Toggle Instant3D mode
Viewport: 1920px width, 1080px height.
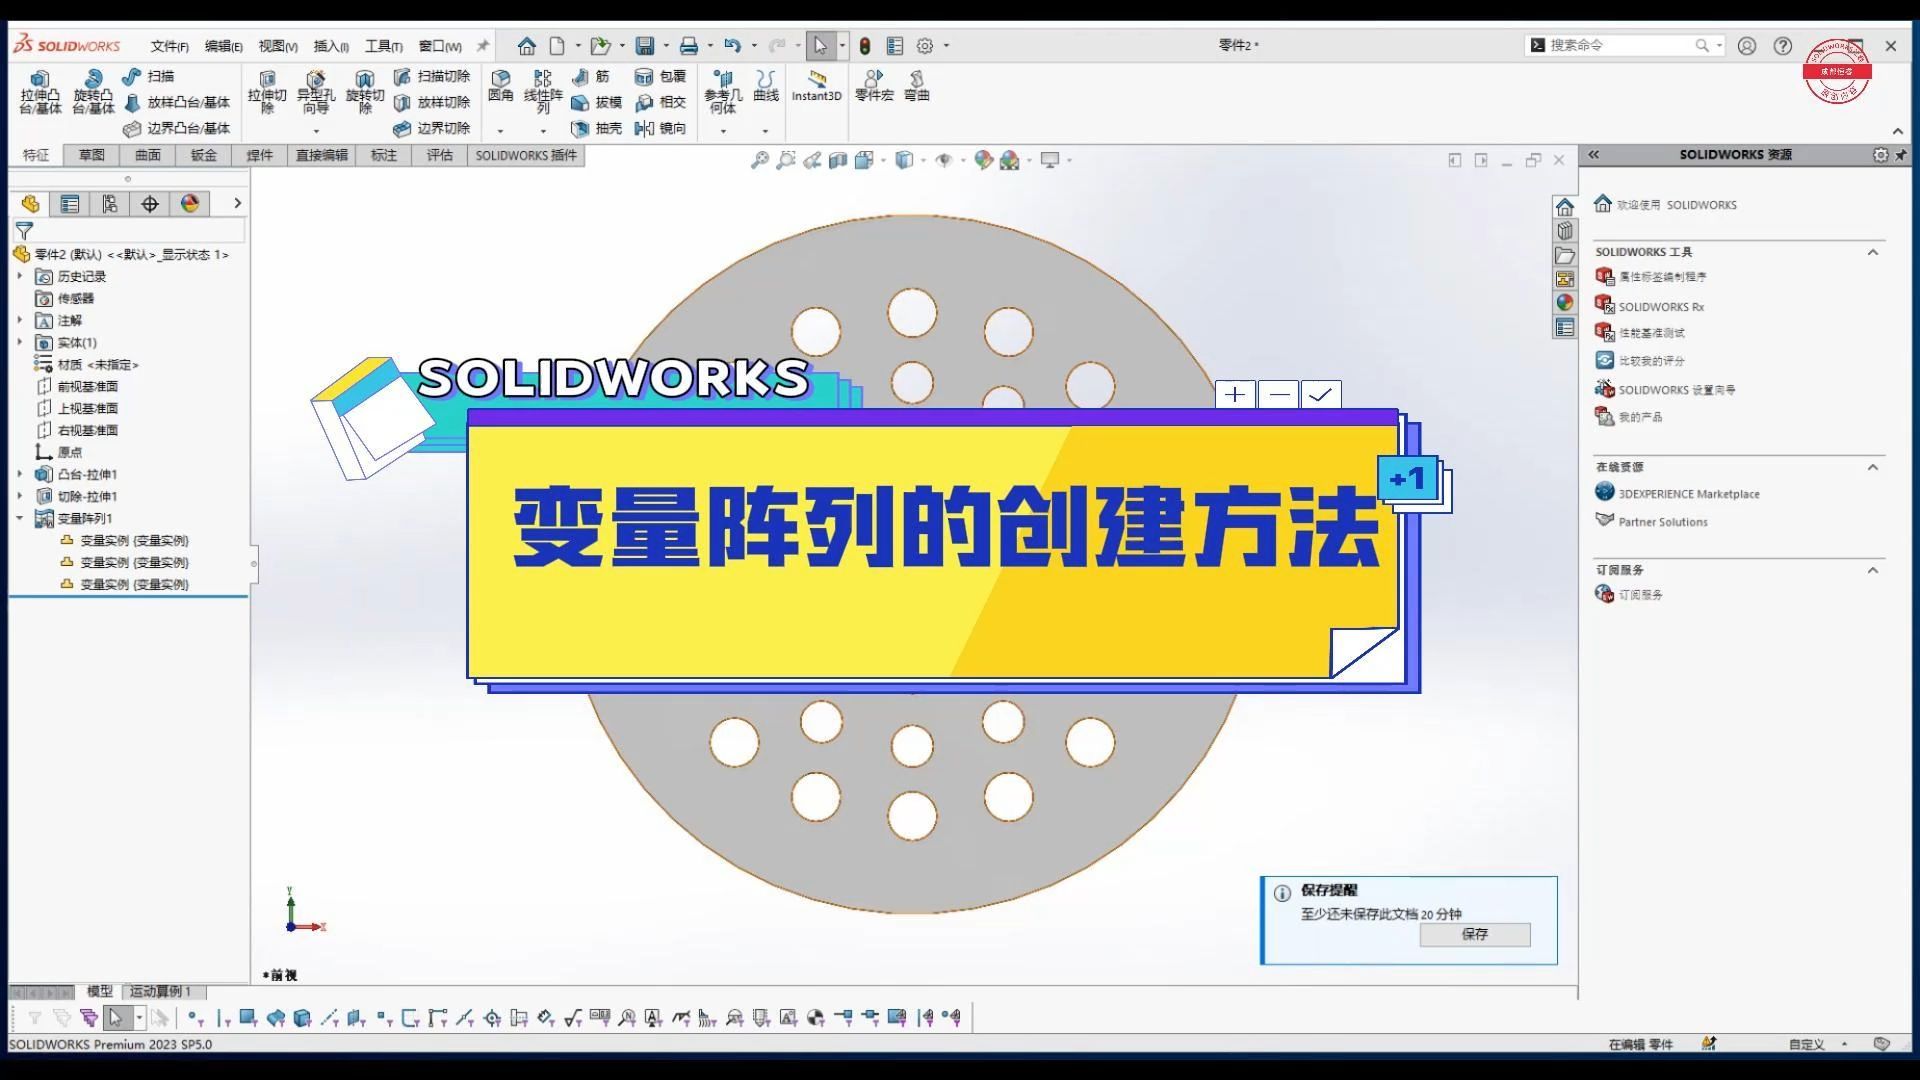click(x=817, y=85)
